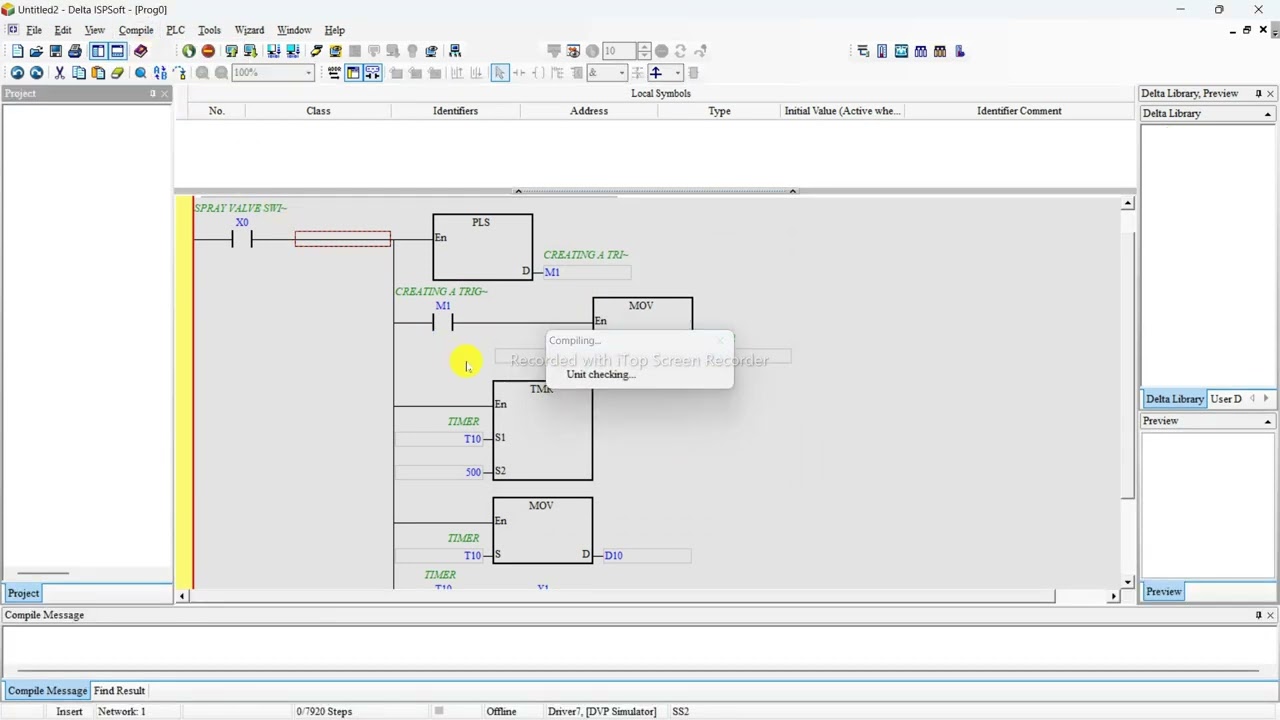Click the Project tab at bottom-left
Viewport: 1280px width, 720px height.
(23, 593)
